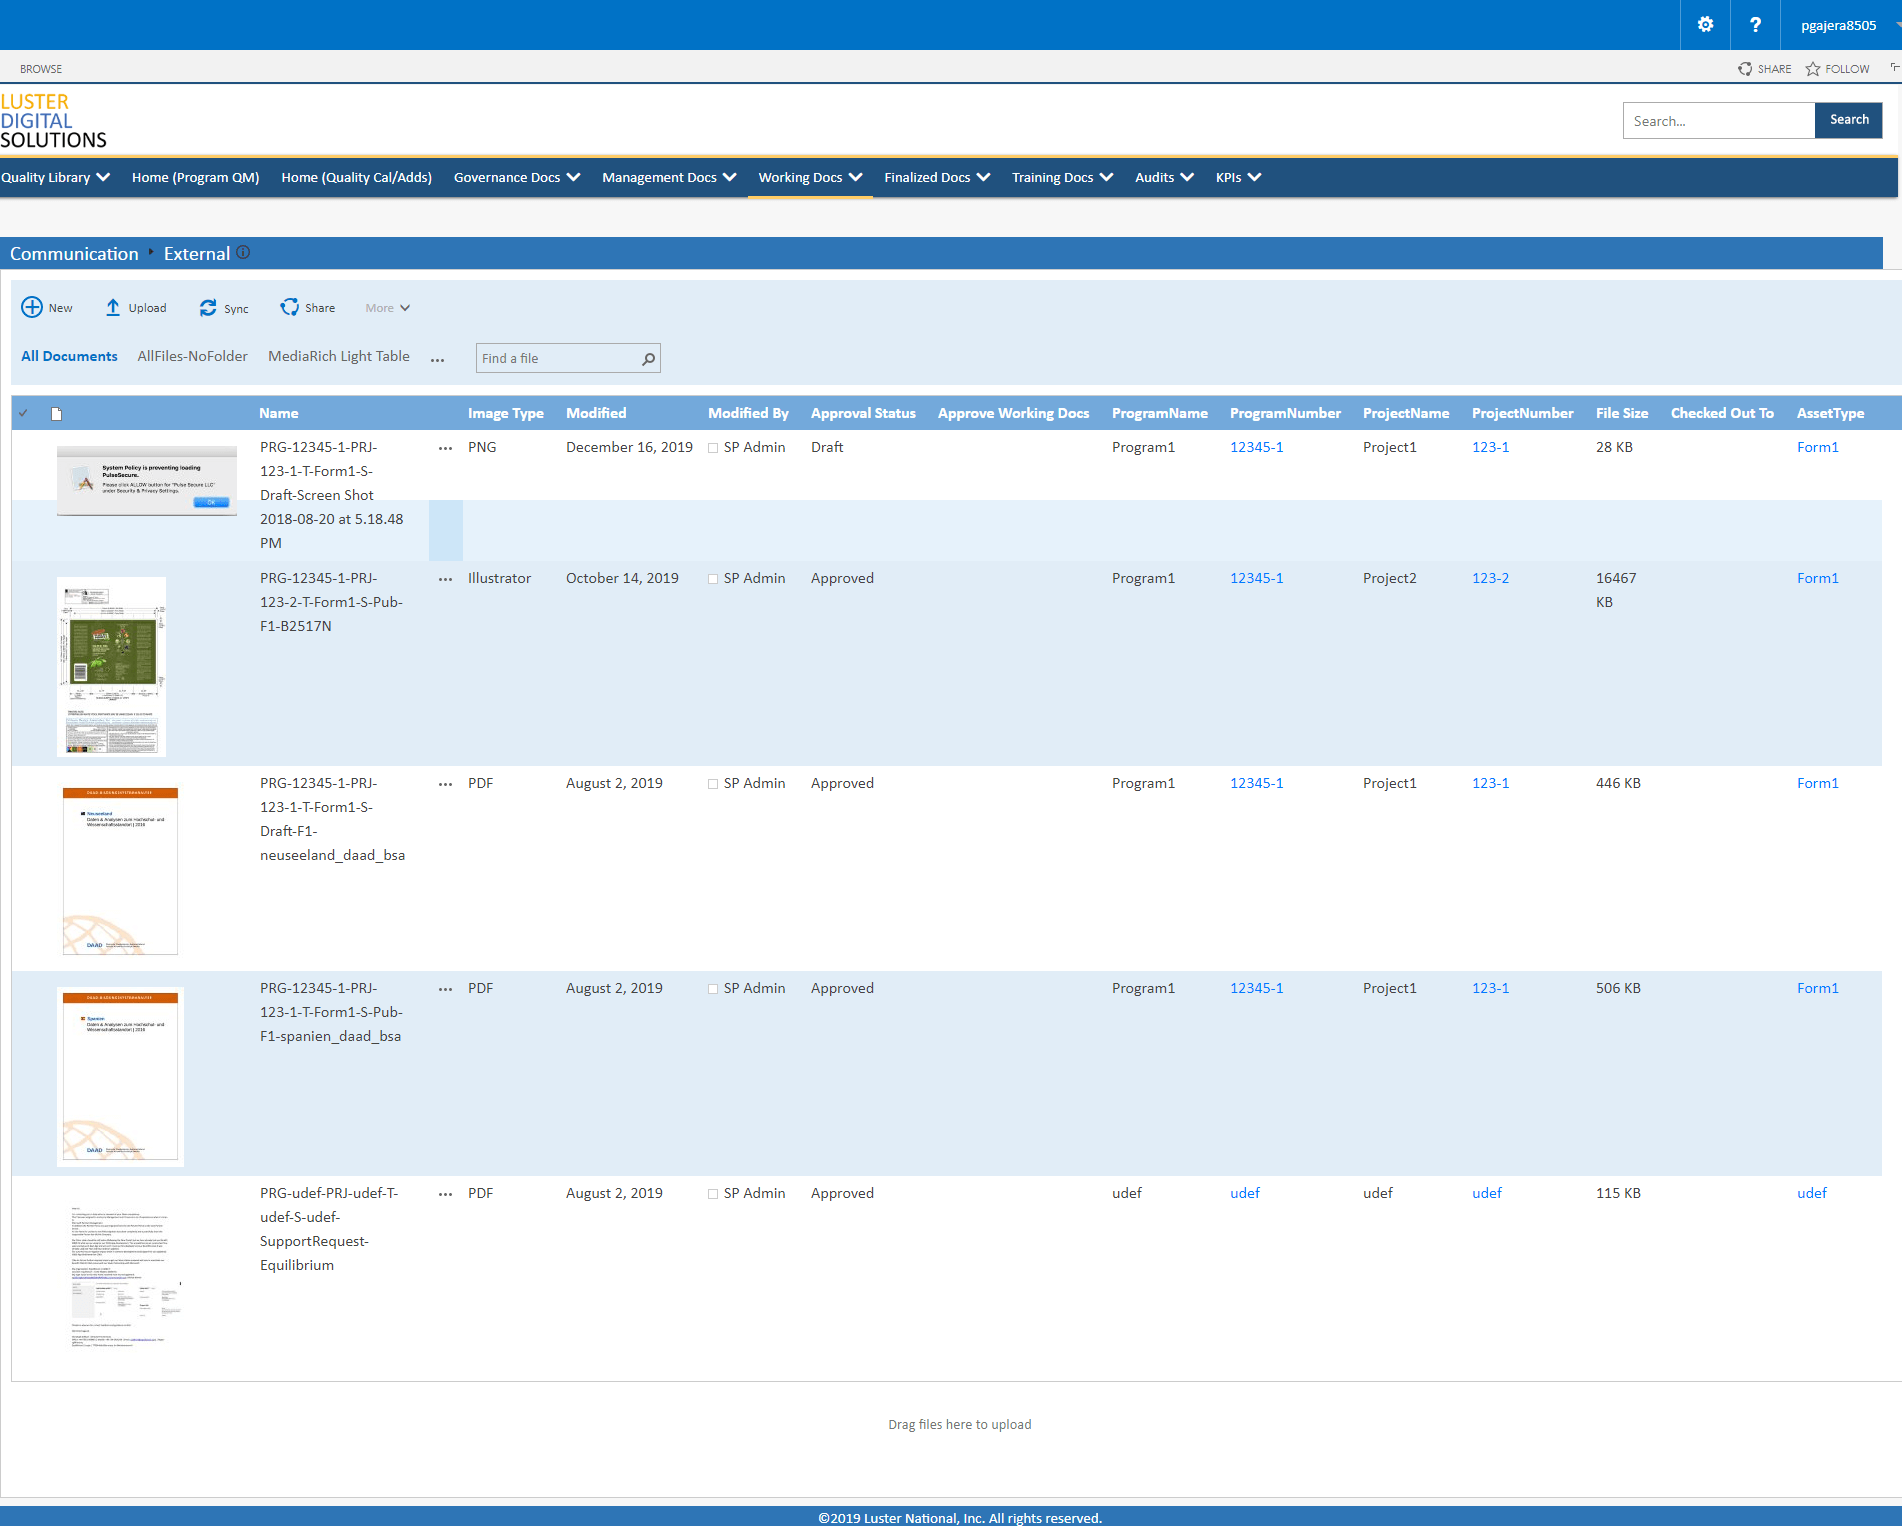
Task: Expand the More toolbar dropdown
Action: (x=388, y=308)
